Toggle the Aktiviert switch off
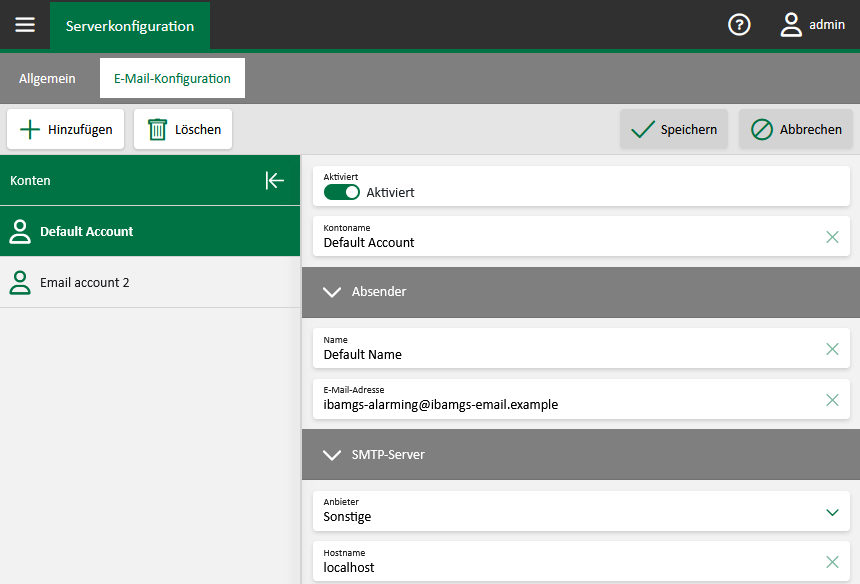This screenshot has height=584, width=860. coord(341,192)
